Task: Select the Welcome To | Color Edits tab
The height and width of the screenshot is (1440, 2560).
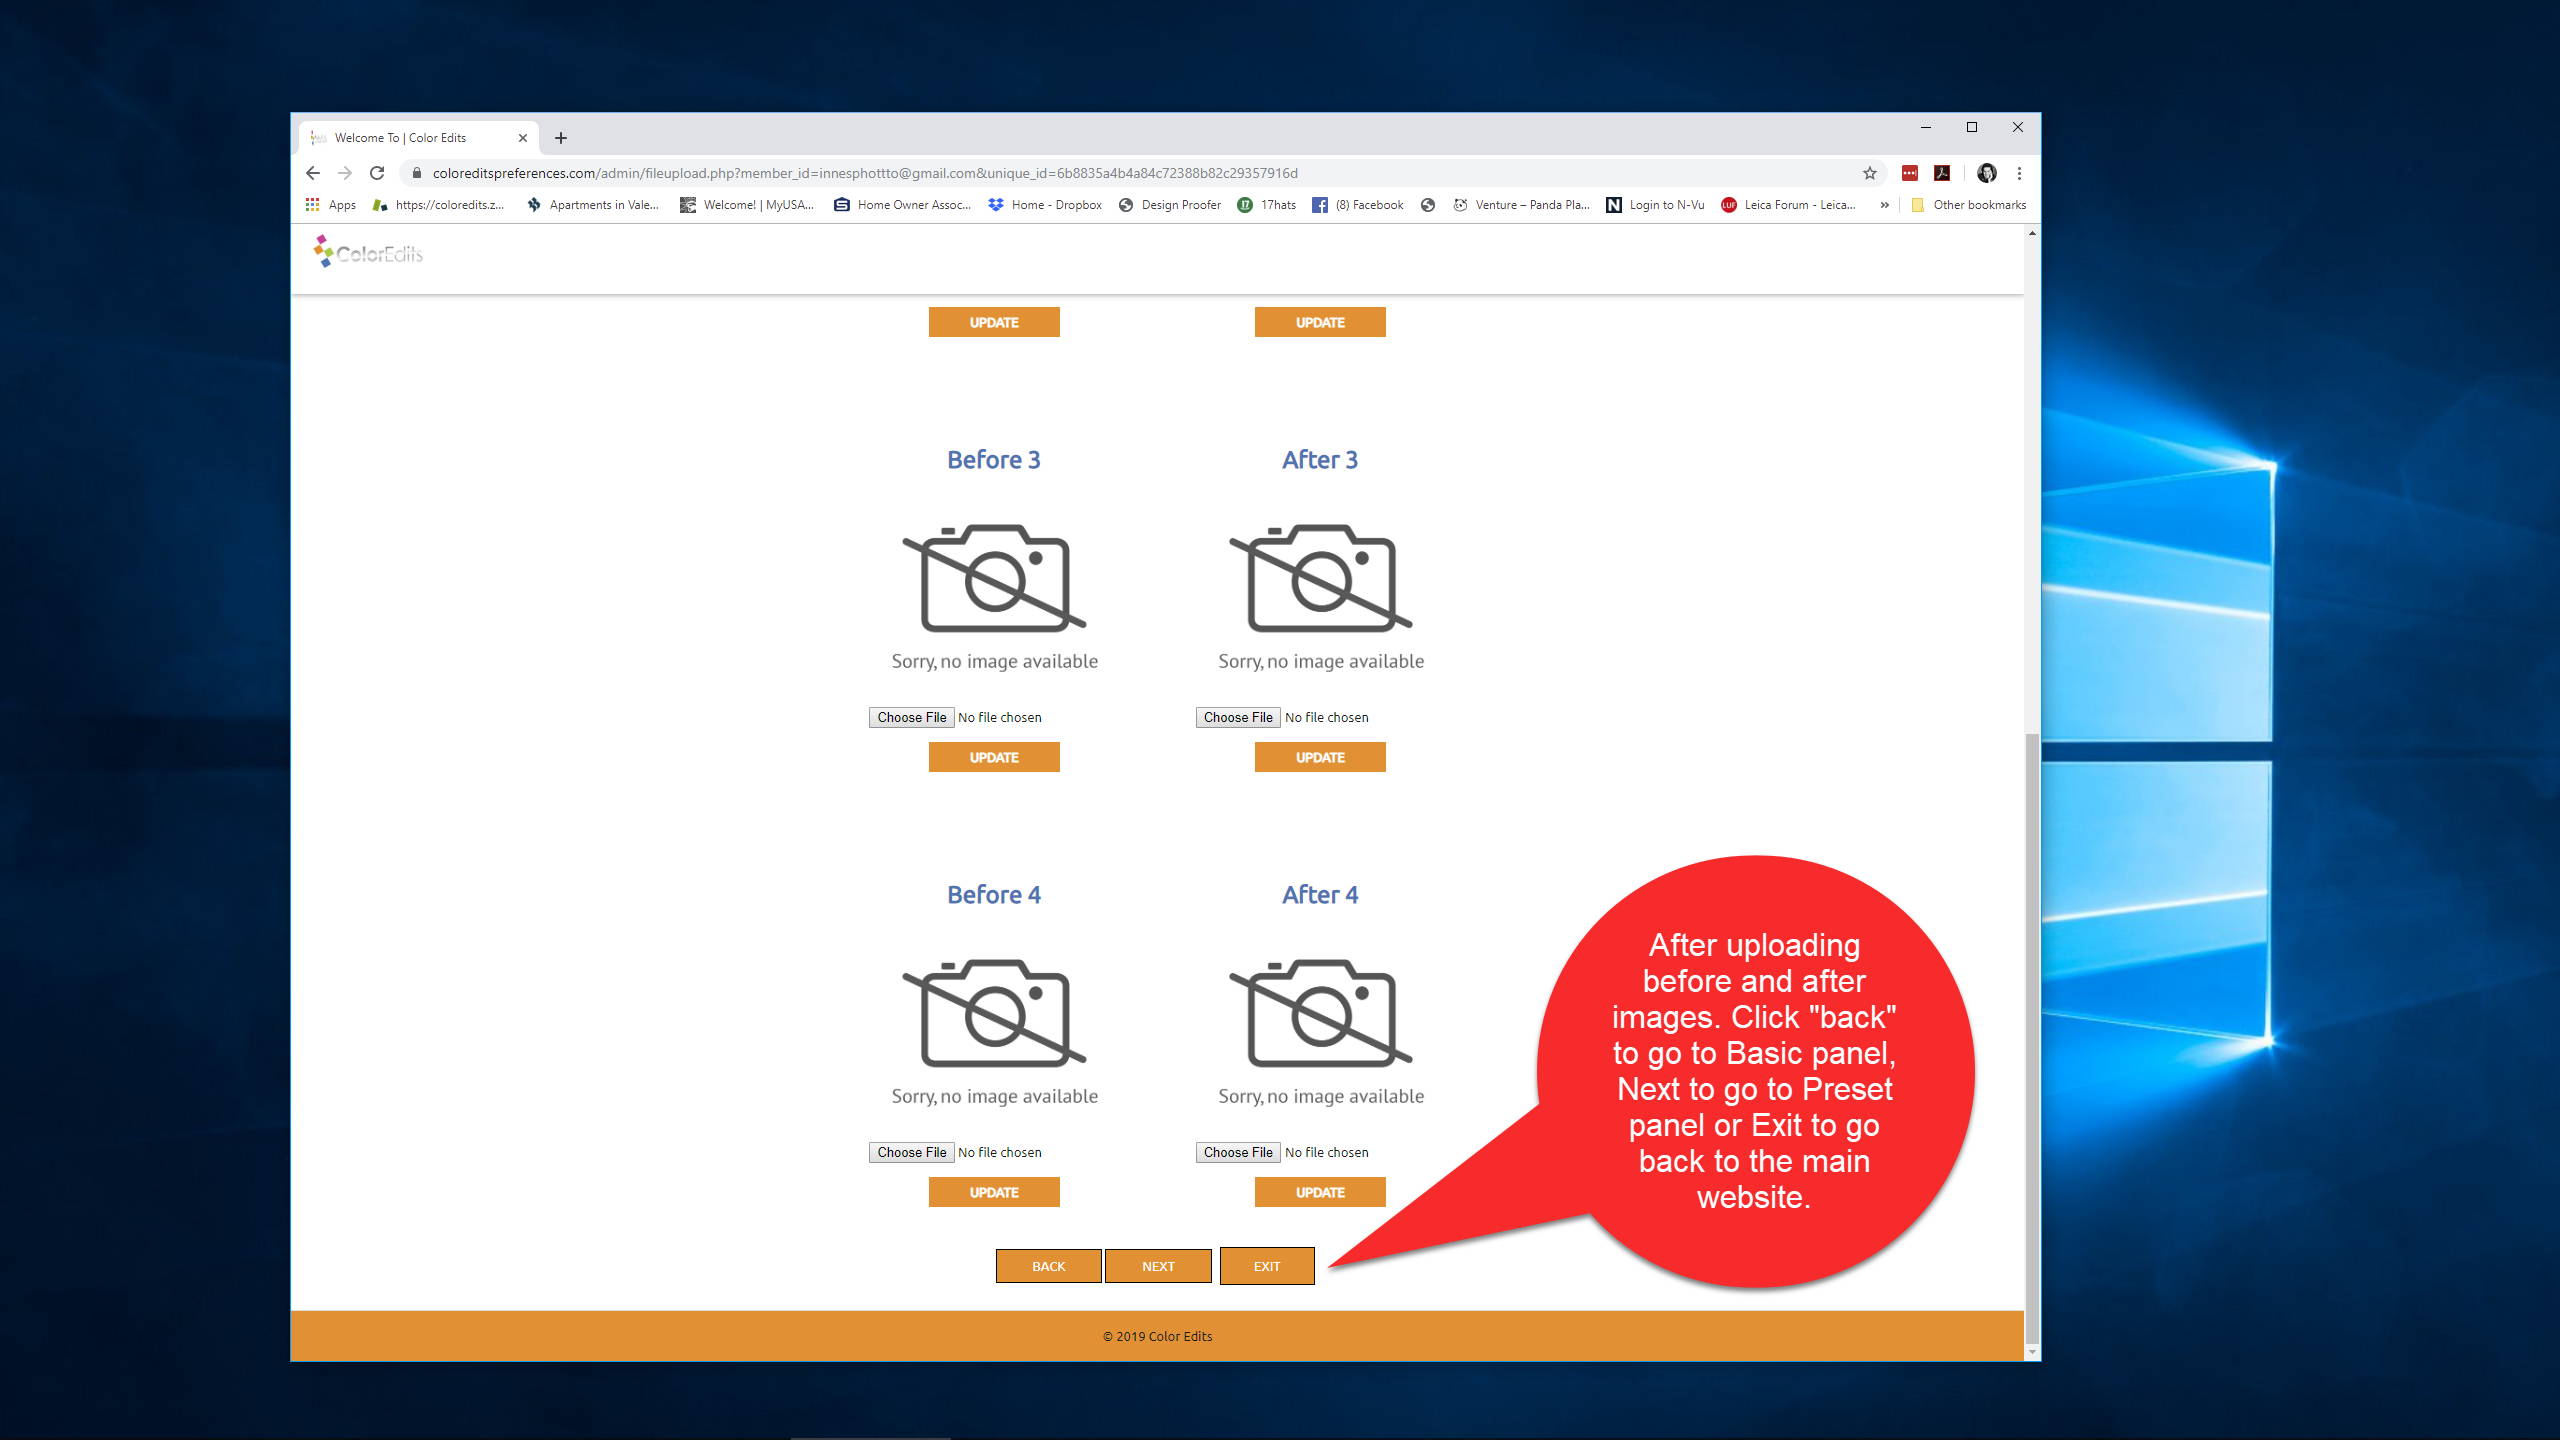Action: (418, 138)
